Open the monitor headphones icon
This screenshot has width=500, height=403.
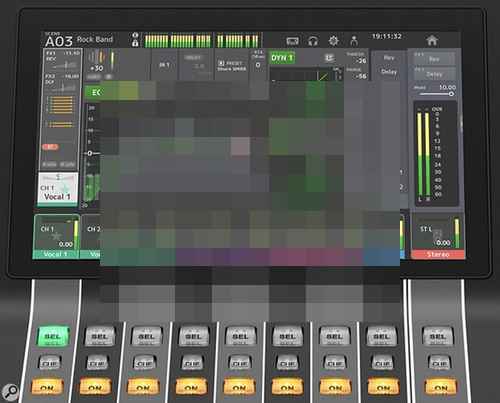[313, 41]
